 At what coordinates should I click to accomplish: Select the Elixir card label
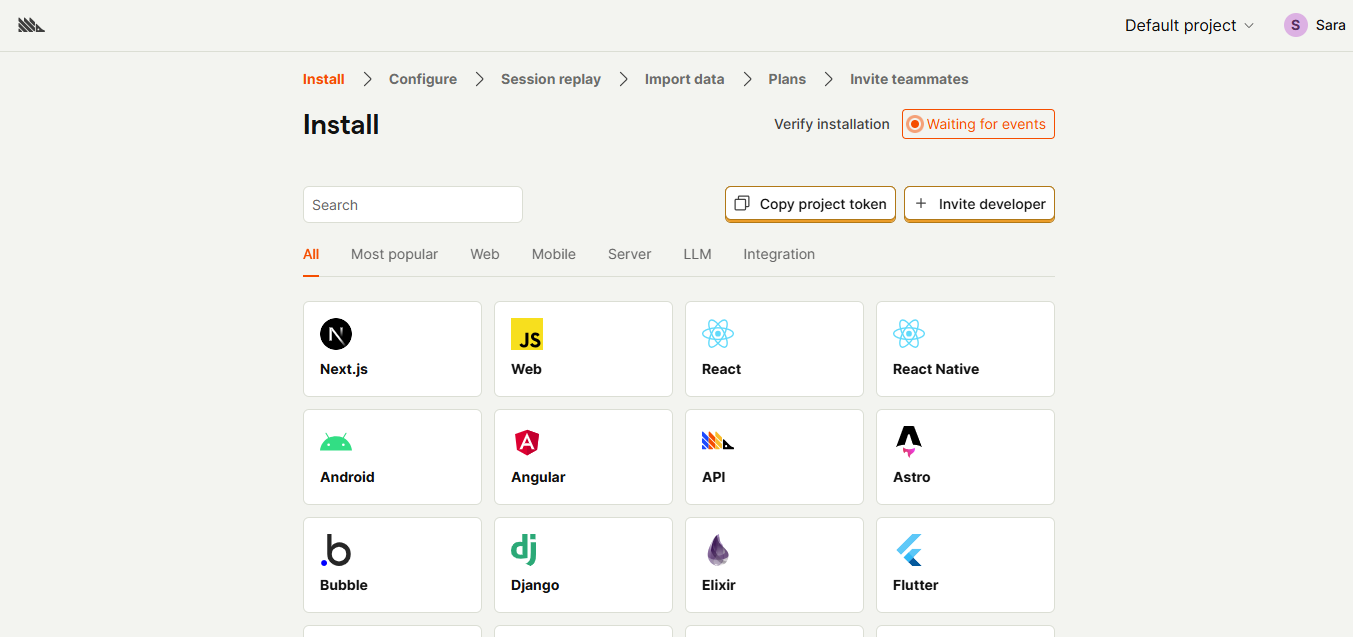coord(719,585)
